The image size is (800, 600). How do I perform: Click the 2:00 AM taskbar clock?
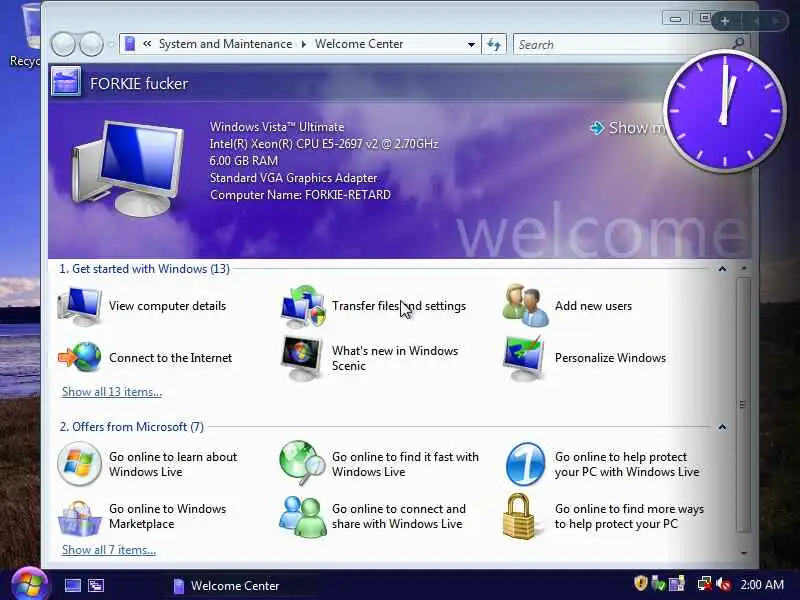coord(762,584)
